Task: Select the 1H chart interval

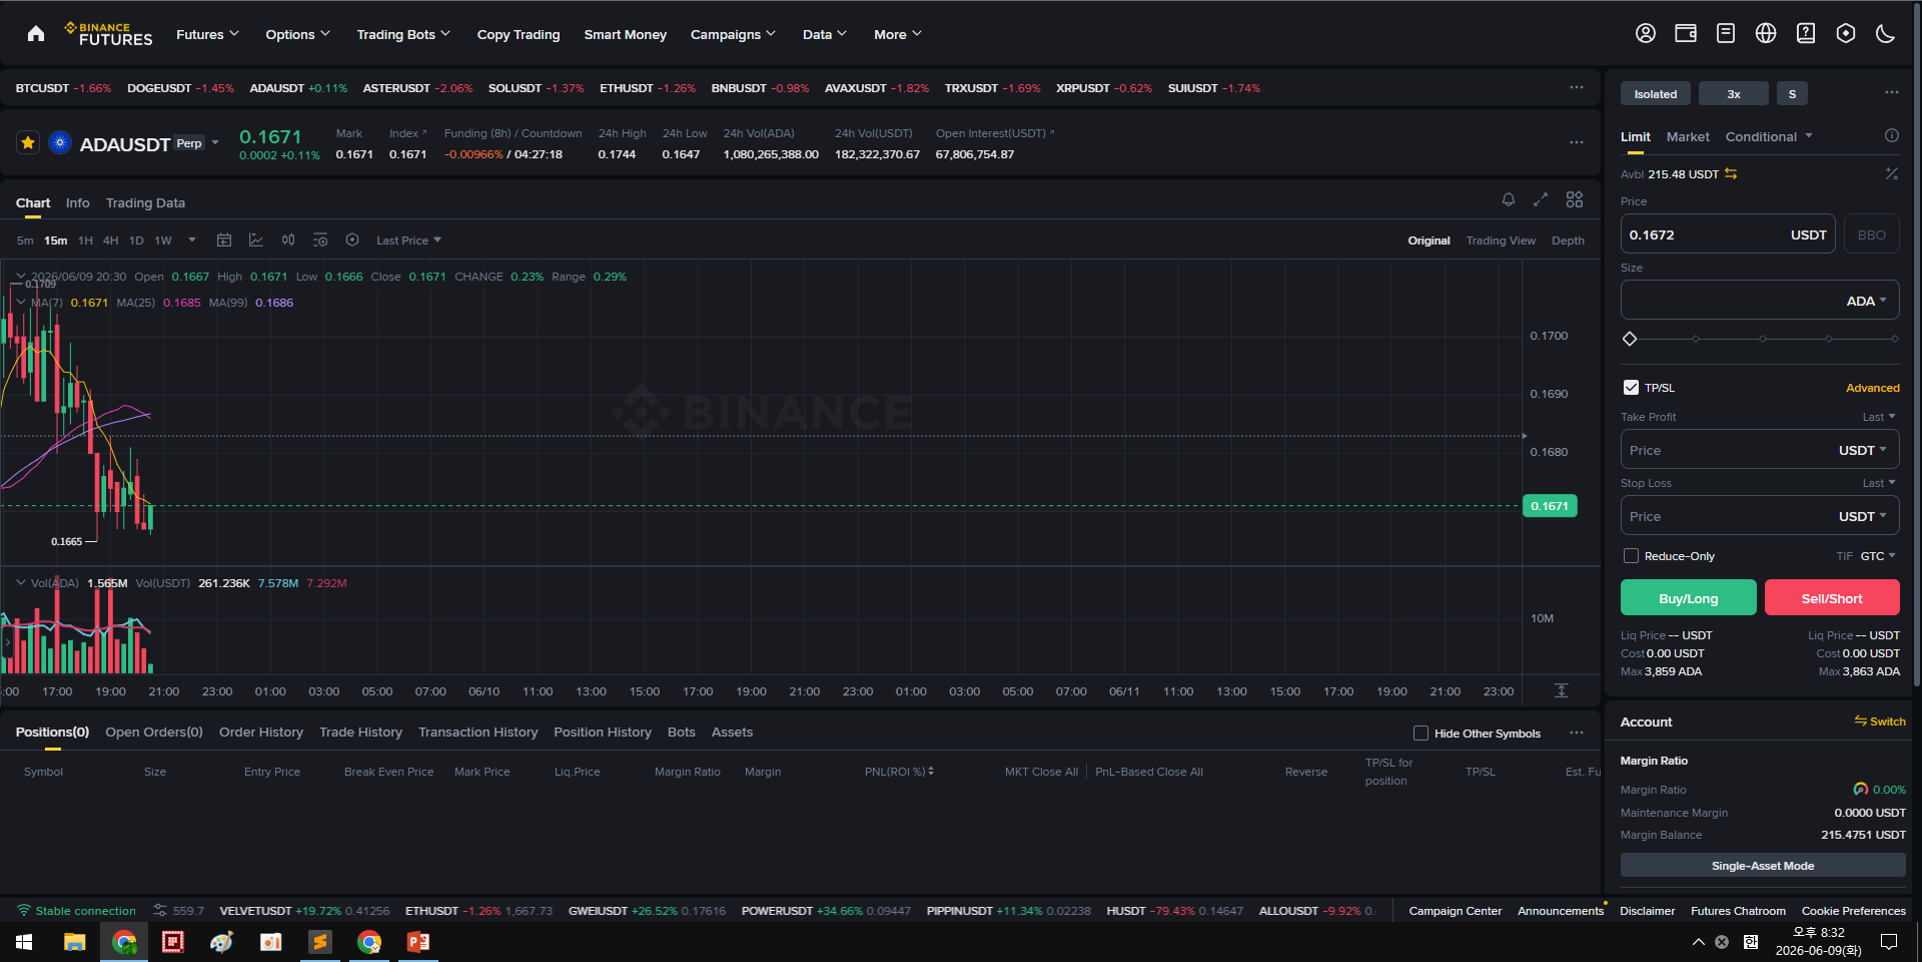Action: click(x=85, y=241)
